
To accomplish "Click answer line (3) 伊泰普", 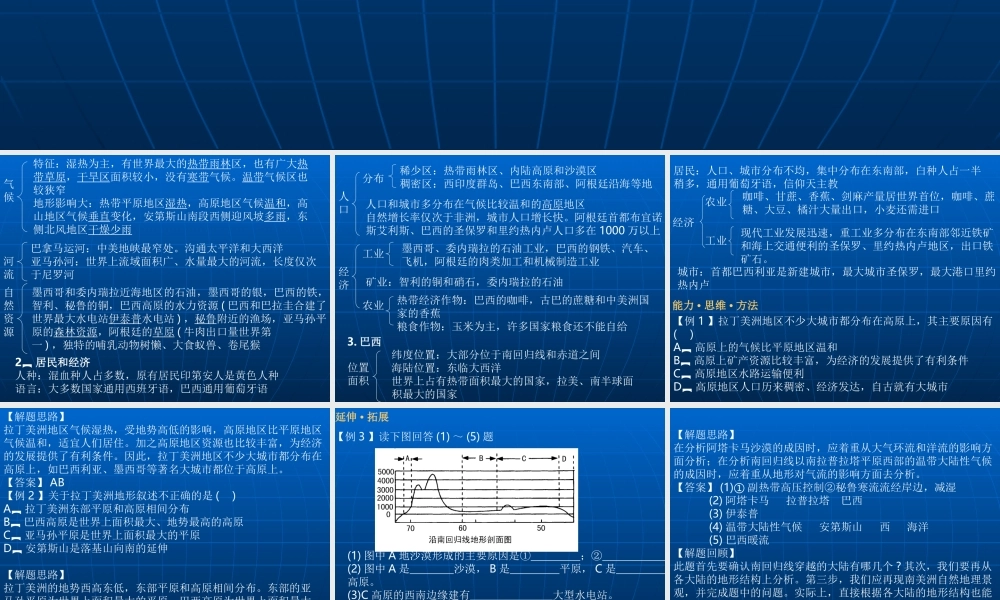I will tap(733, 513).
